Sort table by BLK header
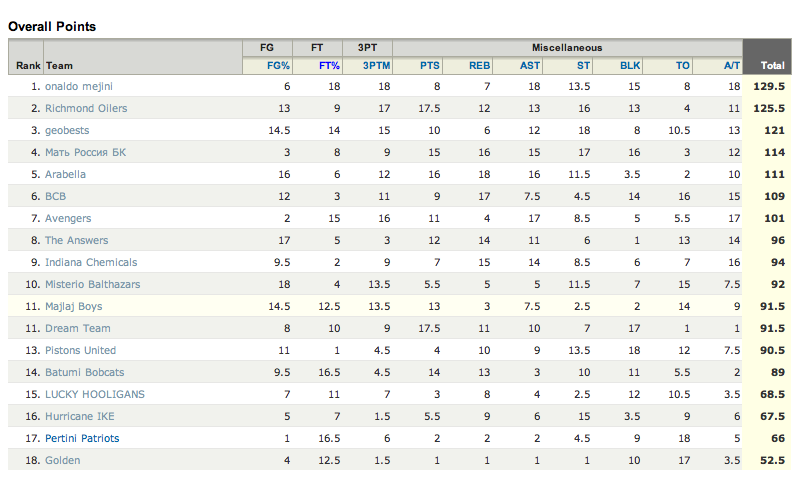Screen dimensions: 796x477 (630, 65)
